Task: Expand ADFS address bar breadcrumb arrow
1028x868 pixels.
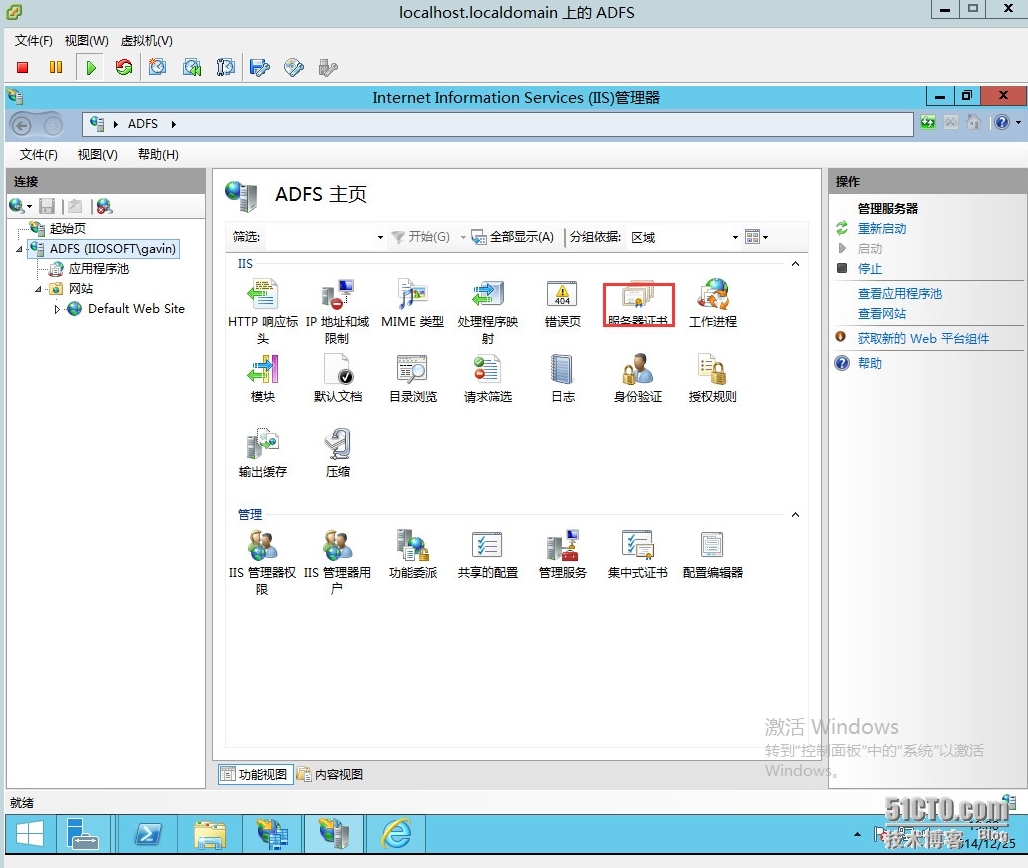Action: [x=174, y=125]
